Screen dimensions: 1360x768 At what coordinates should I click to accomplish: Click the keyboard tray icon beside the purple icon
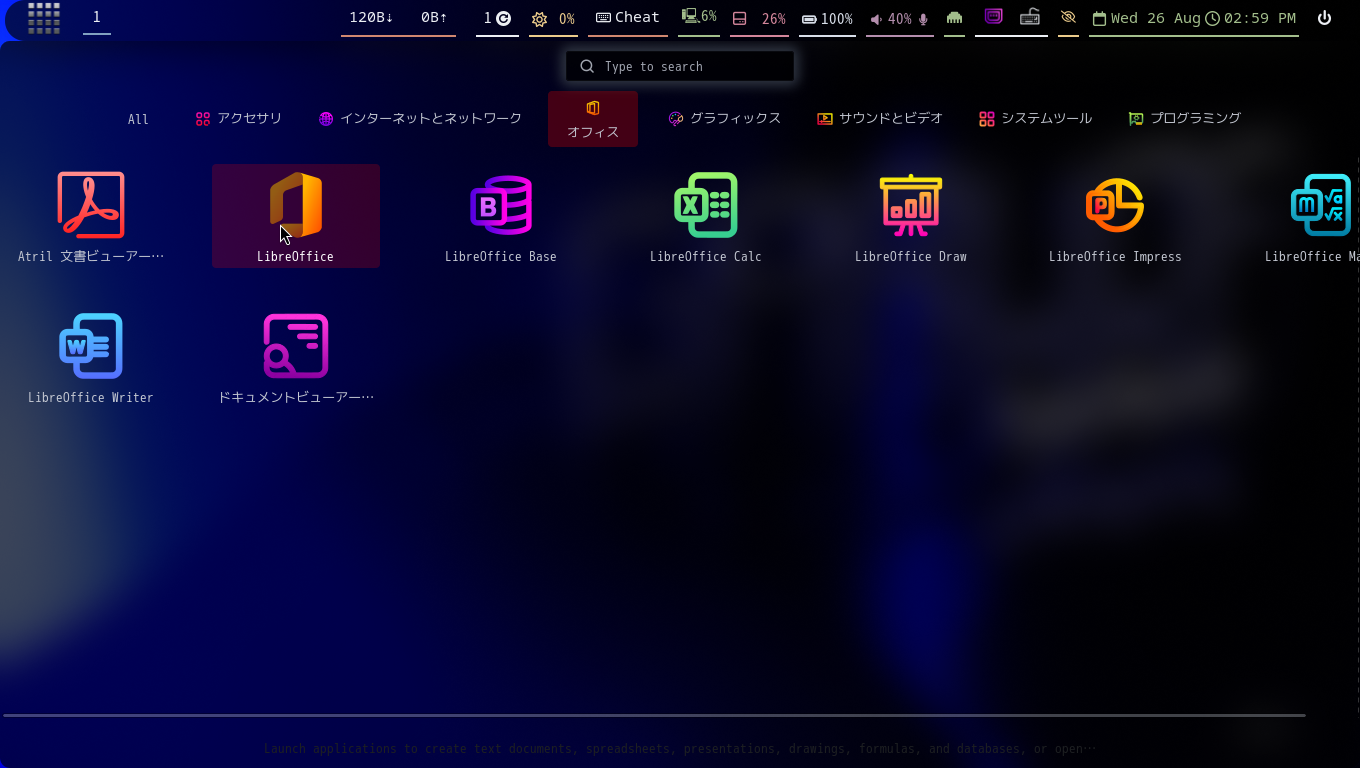(1030, 17)
